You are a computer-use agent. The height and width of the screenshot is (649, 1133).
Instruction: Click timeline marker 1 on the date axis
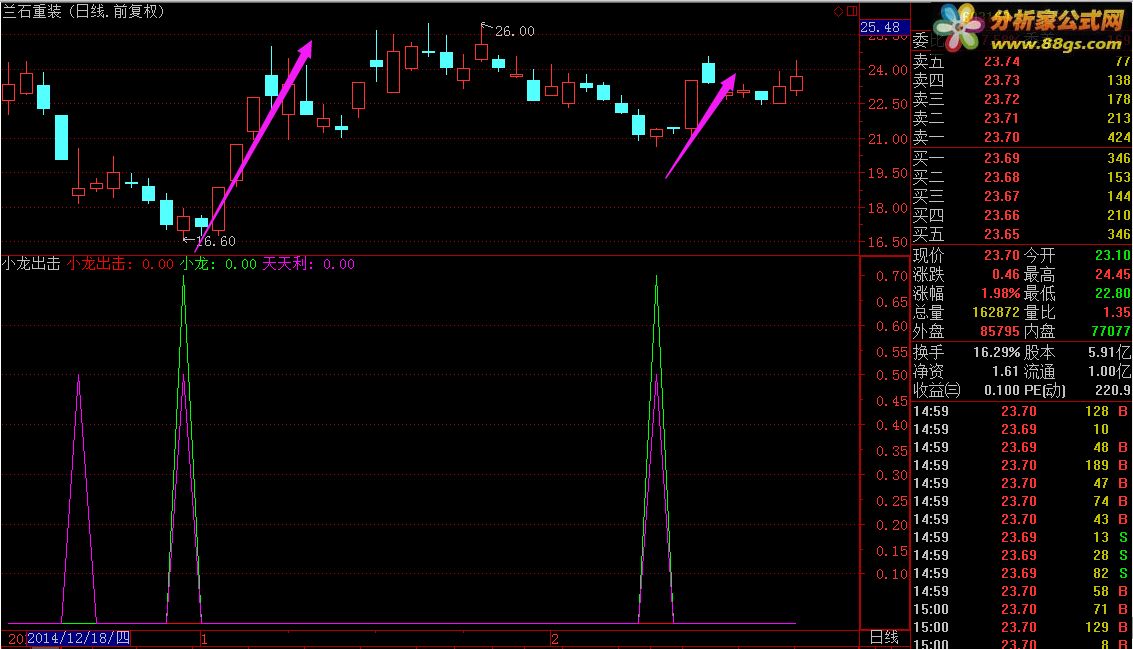tap(204, 639)
